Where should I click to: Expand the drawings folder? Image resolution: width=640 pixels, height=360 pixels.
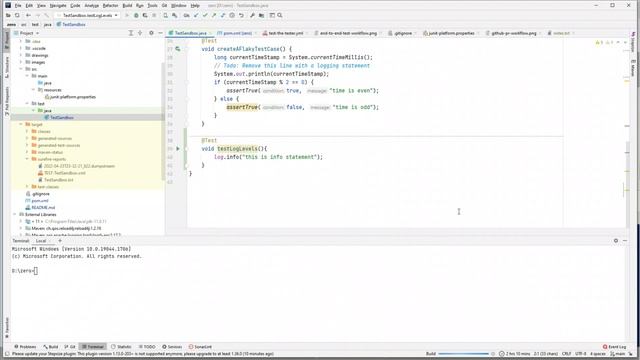21,55
